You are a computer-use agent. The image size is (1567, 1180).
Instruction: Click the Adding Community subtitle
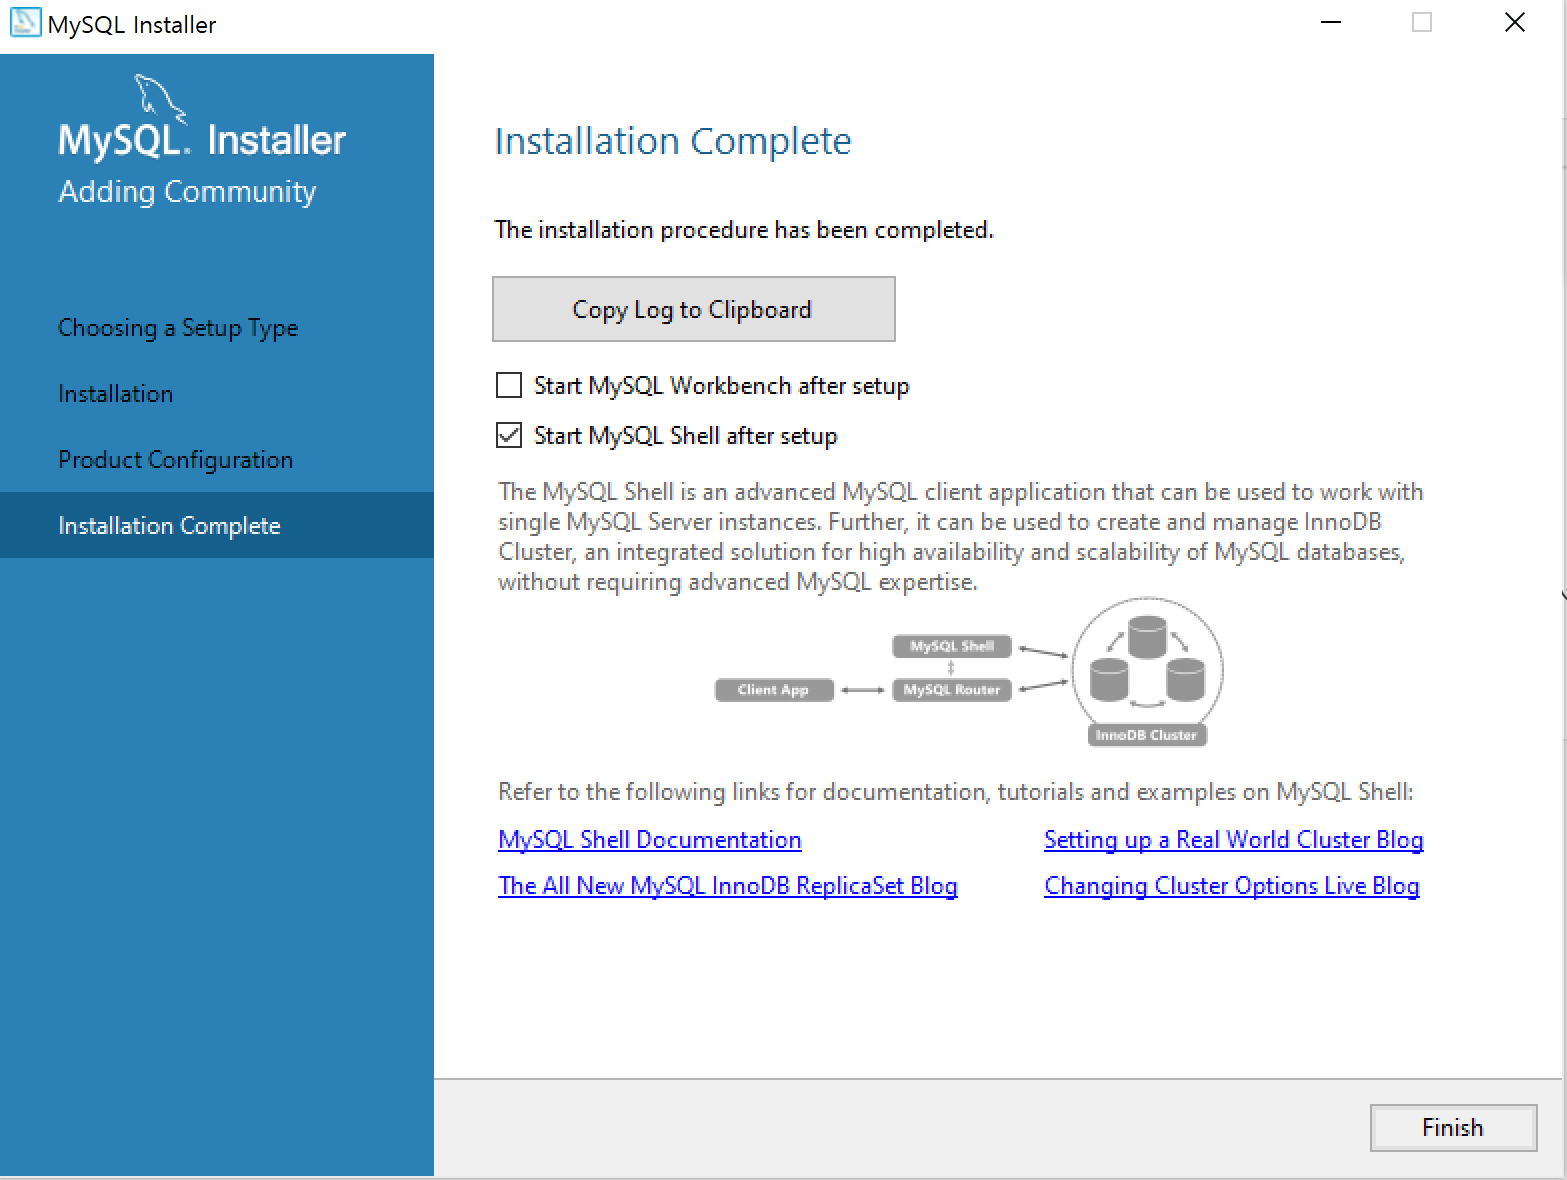(187, 191)
